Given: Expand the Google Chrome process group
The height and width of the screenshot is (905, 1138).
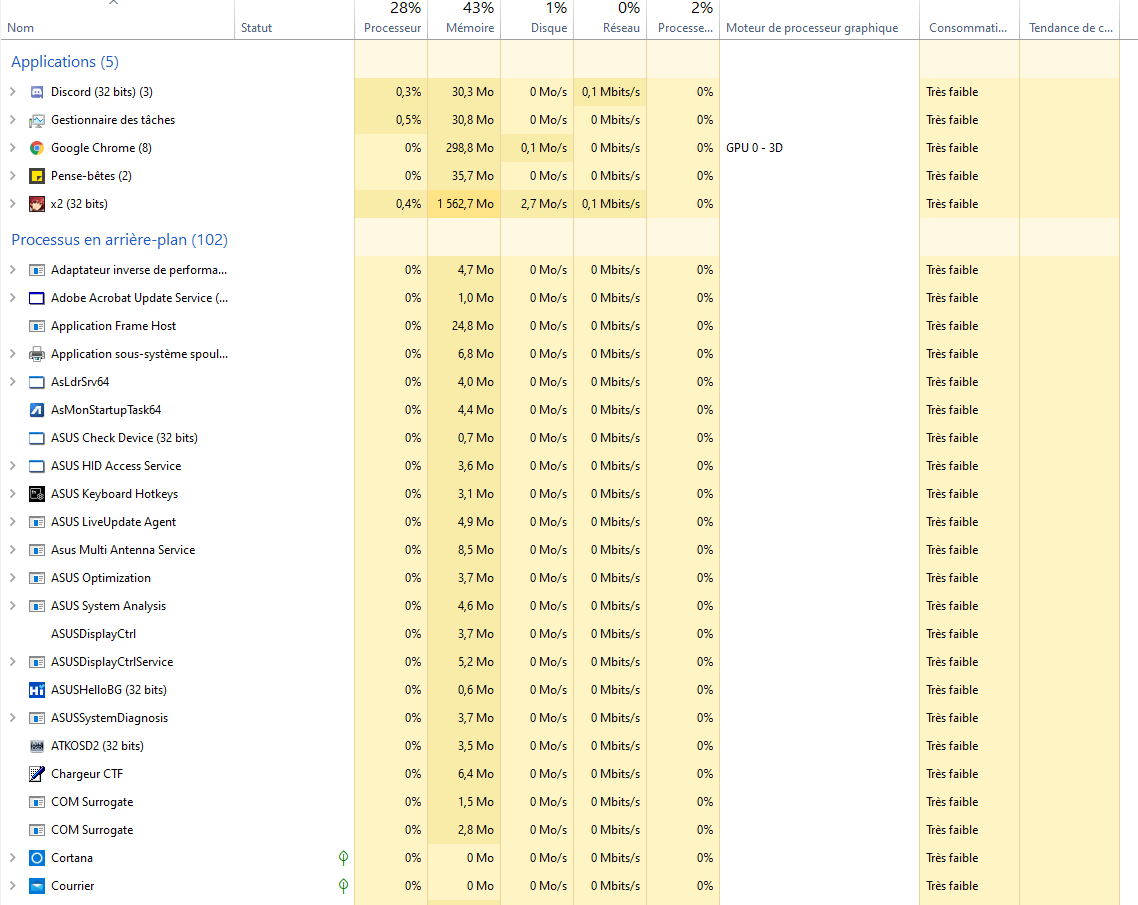Looking at the screenshot, I should click(13, 148).
